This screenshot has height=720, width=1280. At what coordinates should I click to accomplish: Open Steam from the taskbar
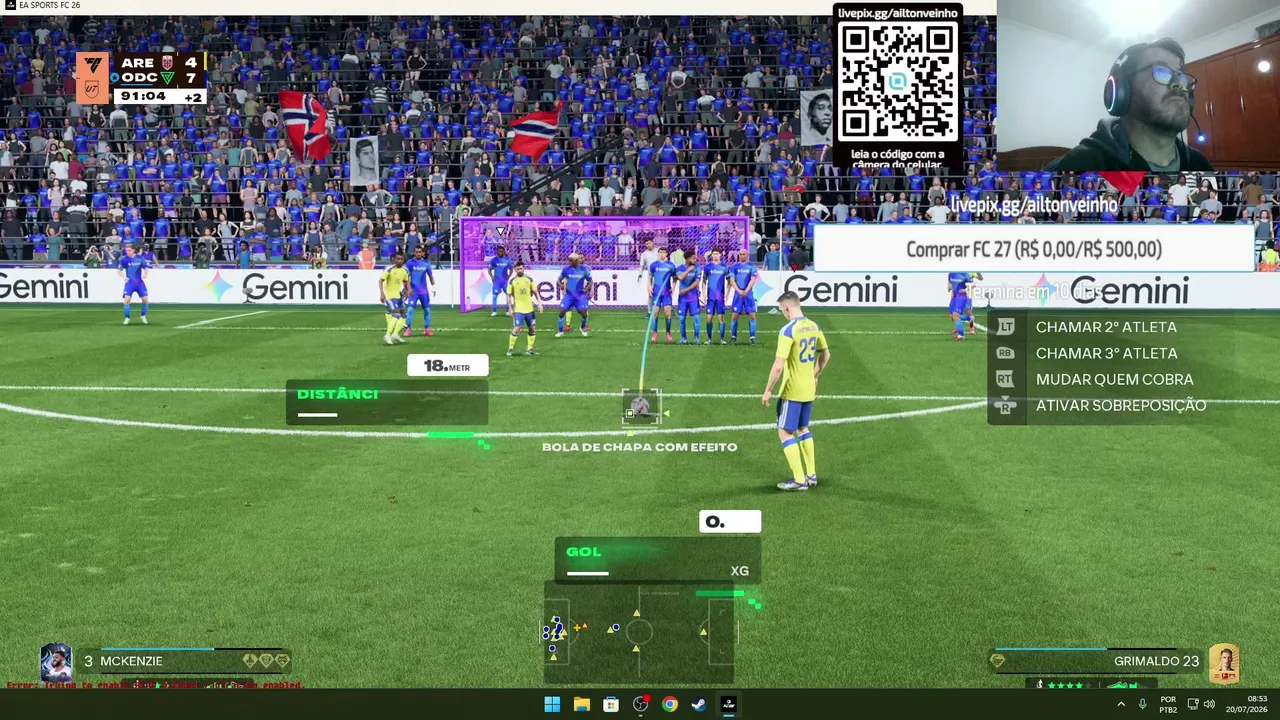click(699, 704)
